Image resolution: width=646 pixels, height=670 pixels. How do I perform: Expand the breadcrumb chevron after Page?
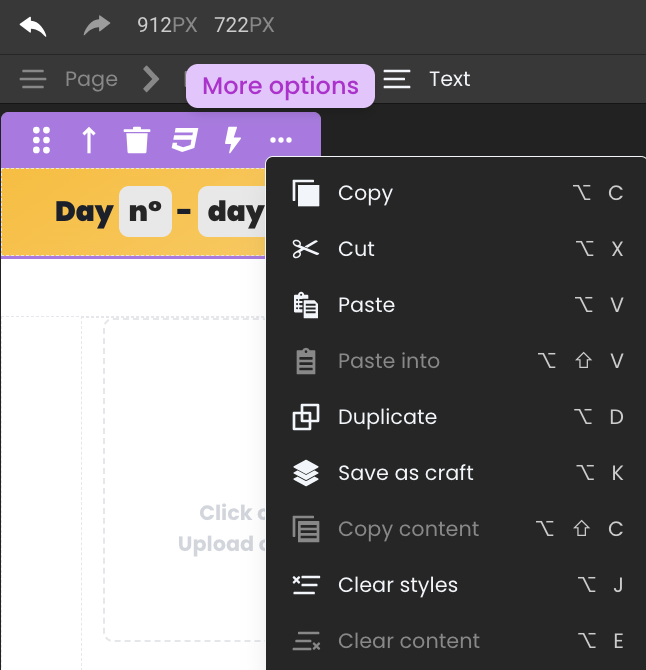(151, 79)
